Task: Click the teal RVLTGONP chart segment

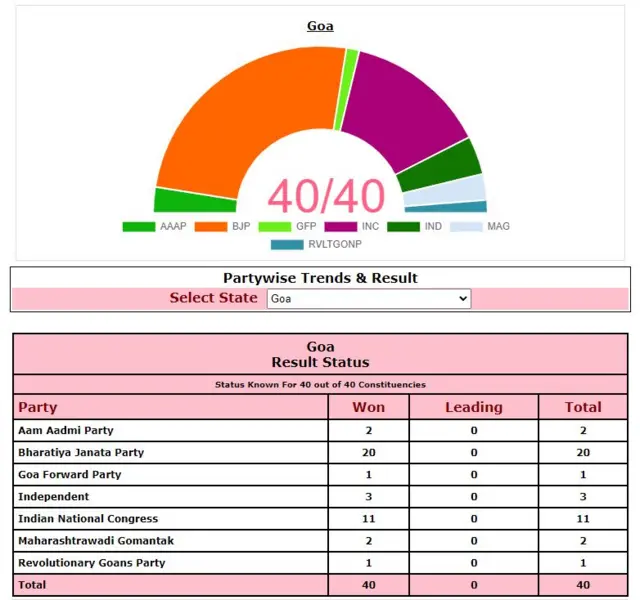Action: click(x=446, y=207)
